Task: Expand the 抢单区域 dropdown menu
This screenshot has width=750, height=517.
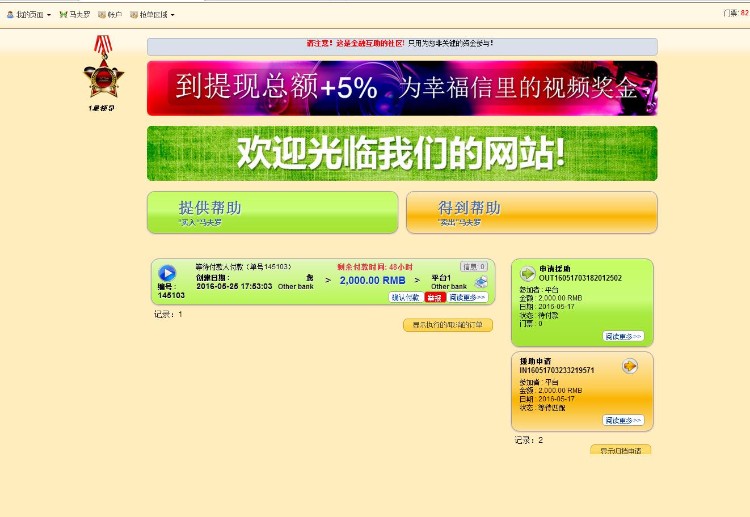Action: click(x=152, y=15)
